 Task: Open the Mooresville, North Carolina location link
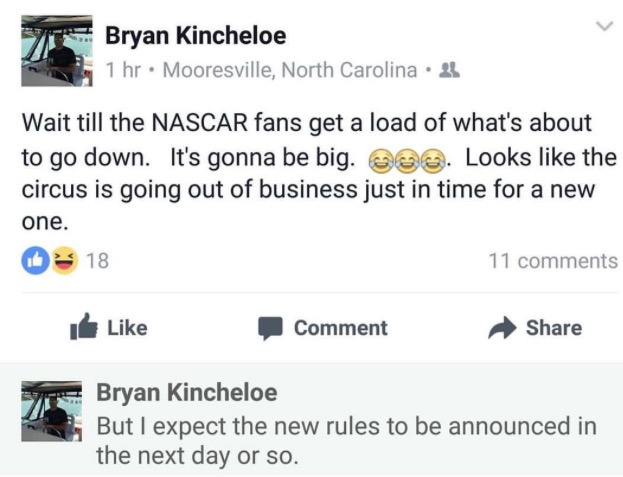[x=289, y=71]
